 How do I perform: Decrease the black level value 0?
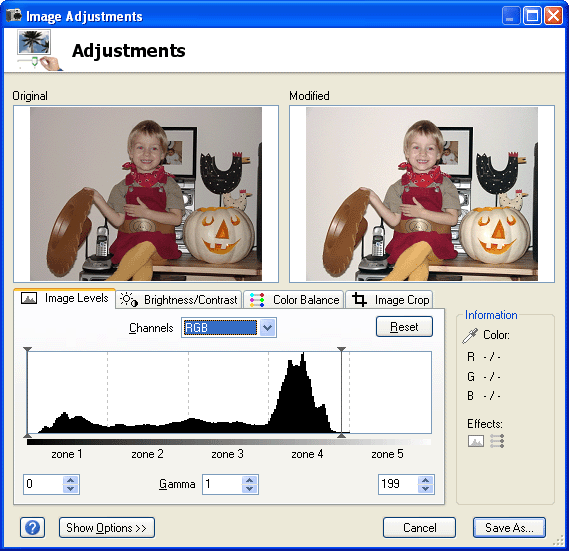tap(71, 489)
